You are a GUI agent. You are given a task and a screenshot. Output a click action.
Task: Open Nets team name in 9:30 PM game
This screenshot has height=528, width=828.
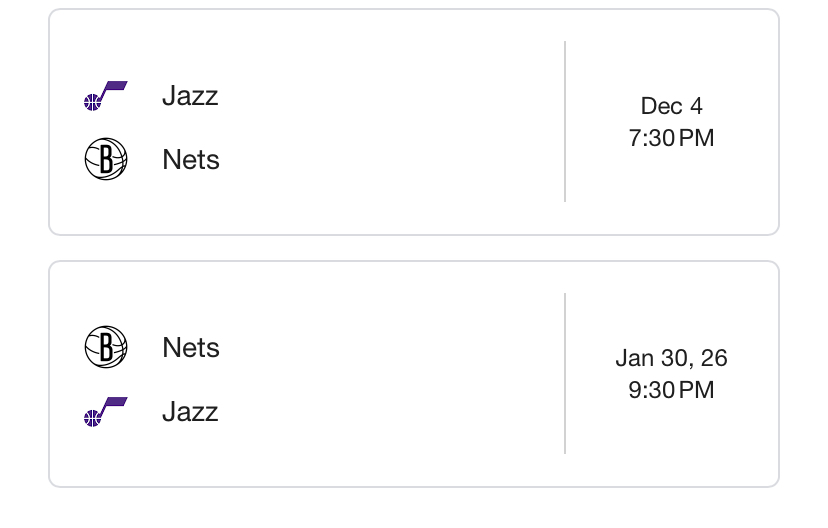point(191,348)
